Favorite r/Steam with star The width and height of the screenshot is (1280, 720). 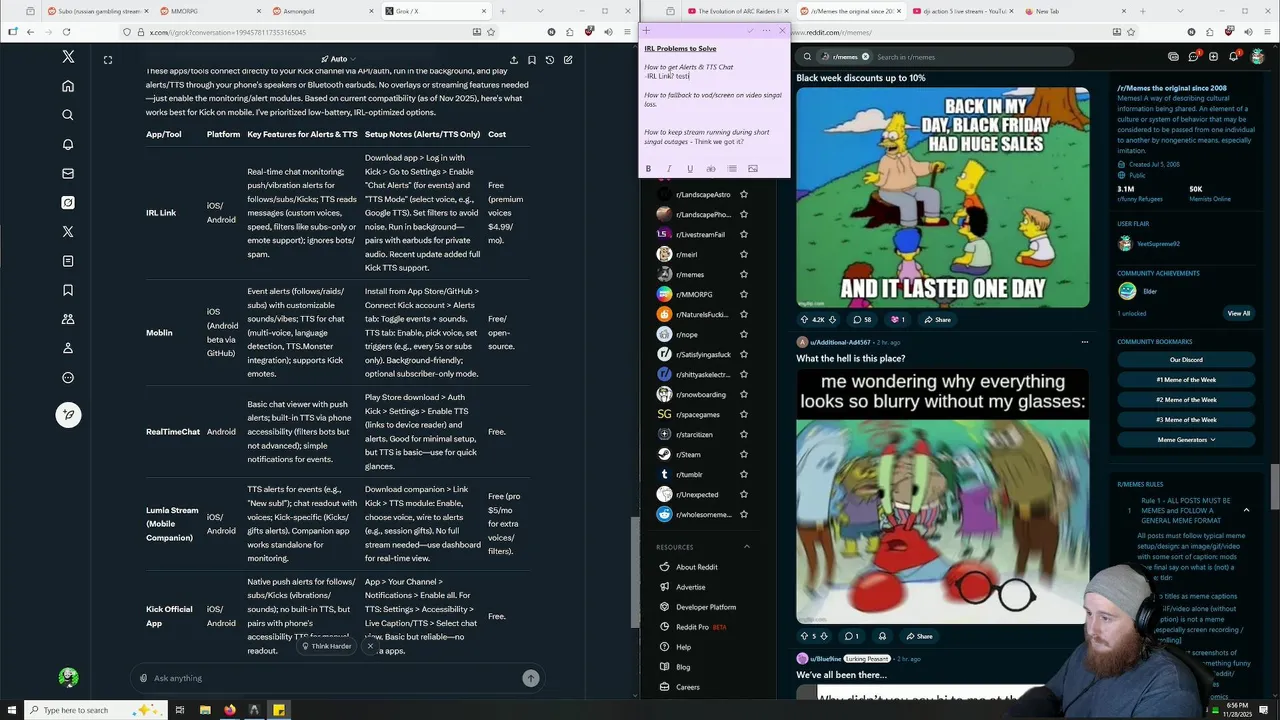pyautogui.click(x=743, y=454)
